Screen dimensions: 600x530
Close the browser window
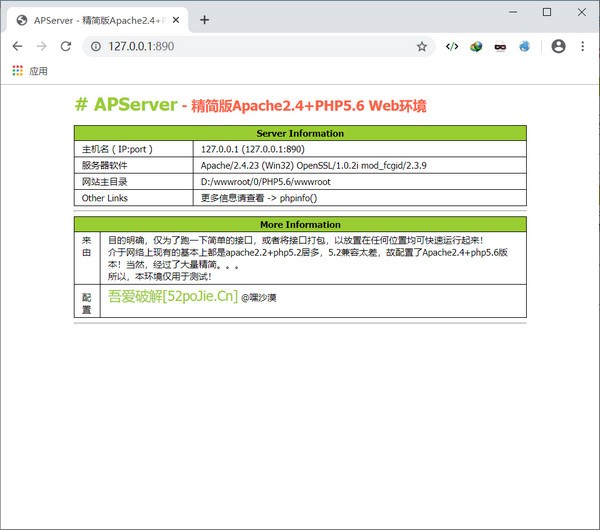582,12
